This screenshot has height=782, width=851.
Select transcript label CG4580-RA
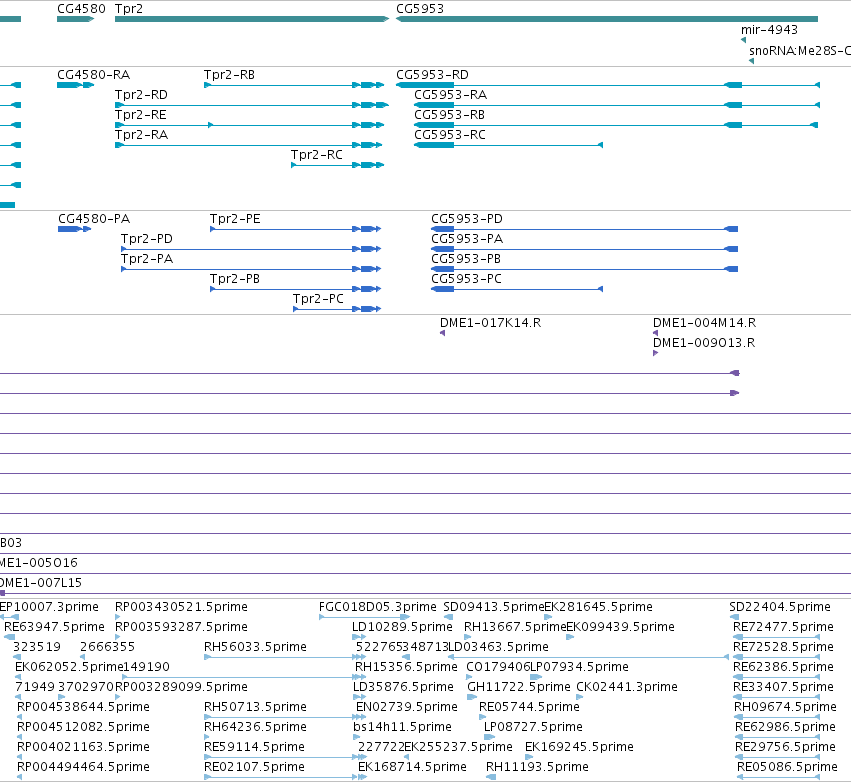click(93, 74)
